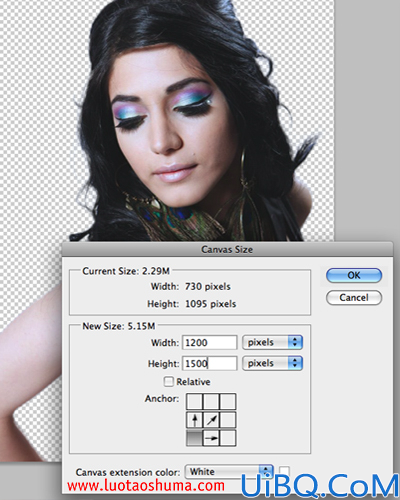Image resolution: width=400 pixels, height=500 pixels.
Task: Click into the Width field showing 1200
Action: coord(210,342)
